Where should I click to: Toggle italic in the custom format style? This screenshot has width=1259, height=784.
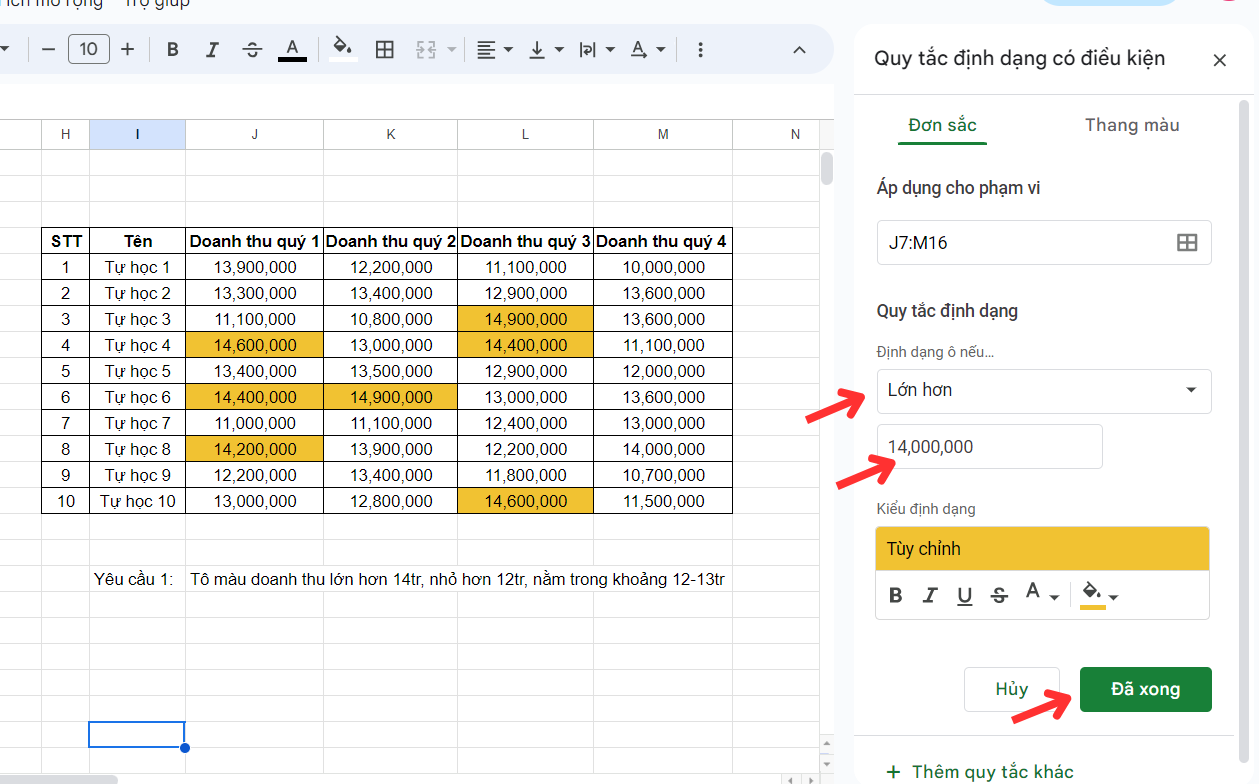pos(930,596)
